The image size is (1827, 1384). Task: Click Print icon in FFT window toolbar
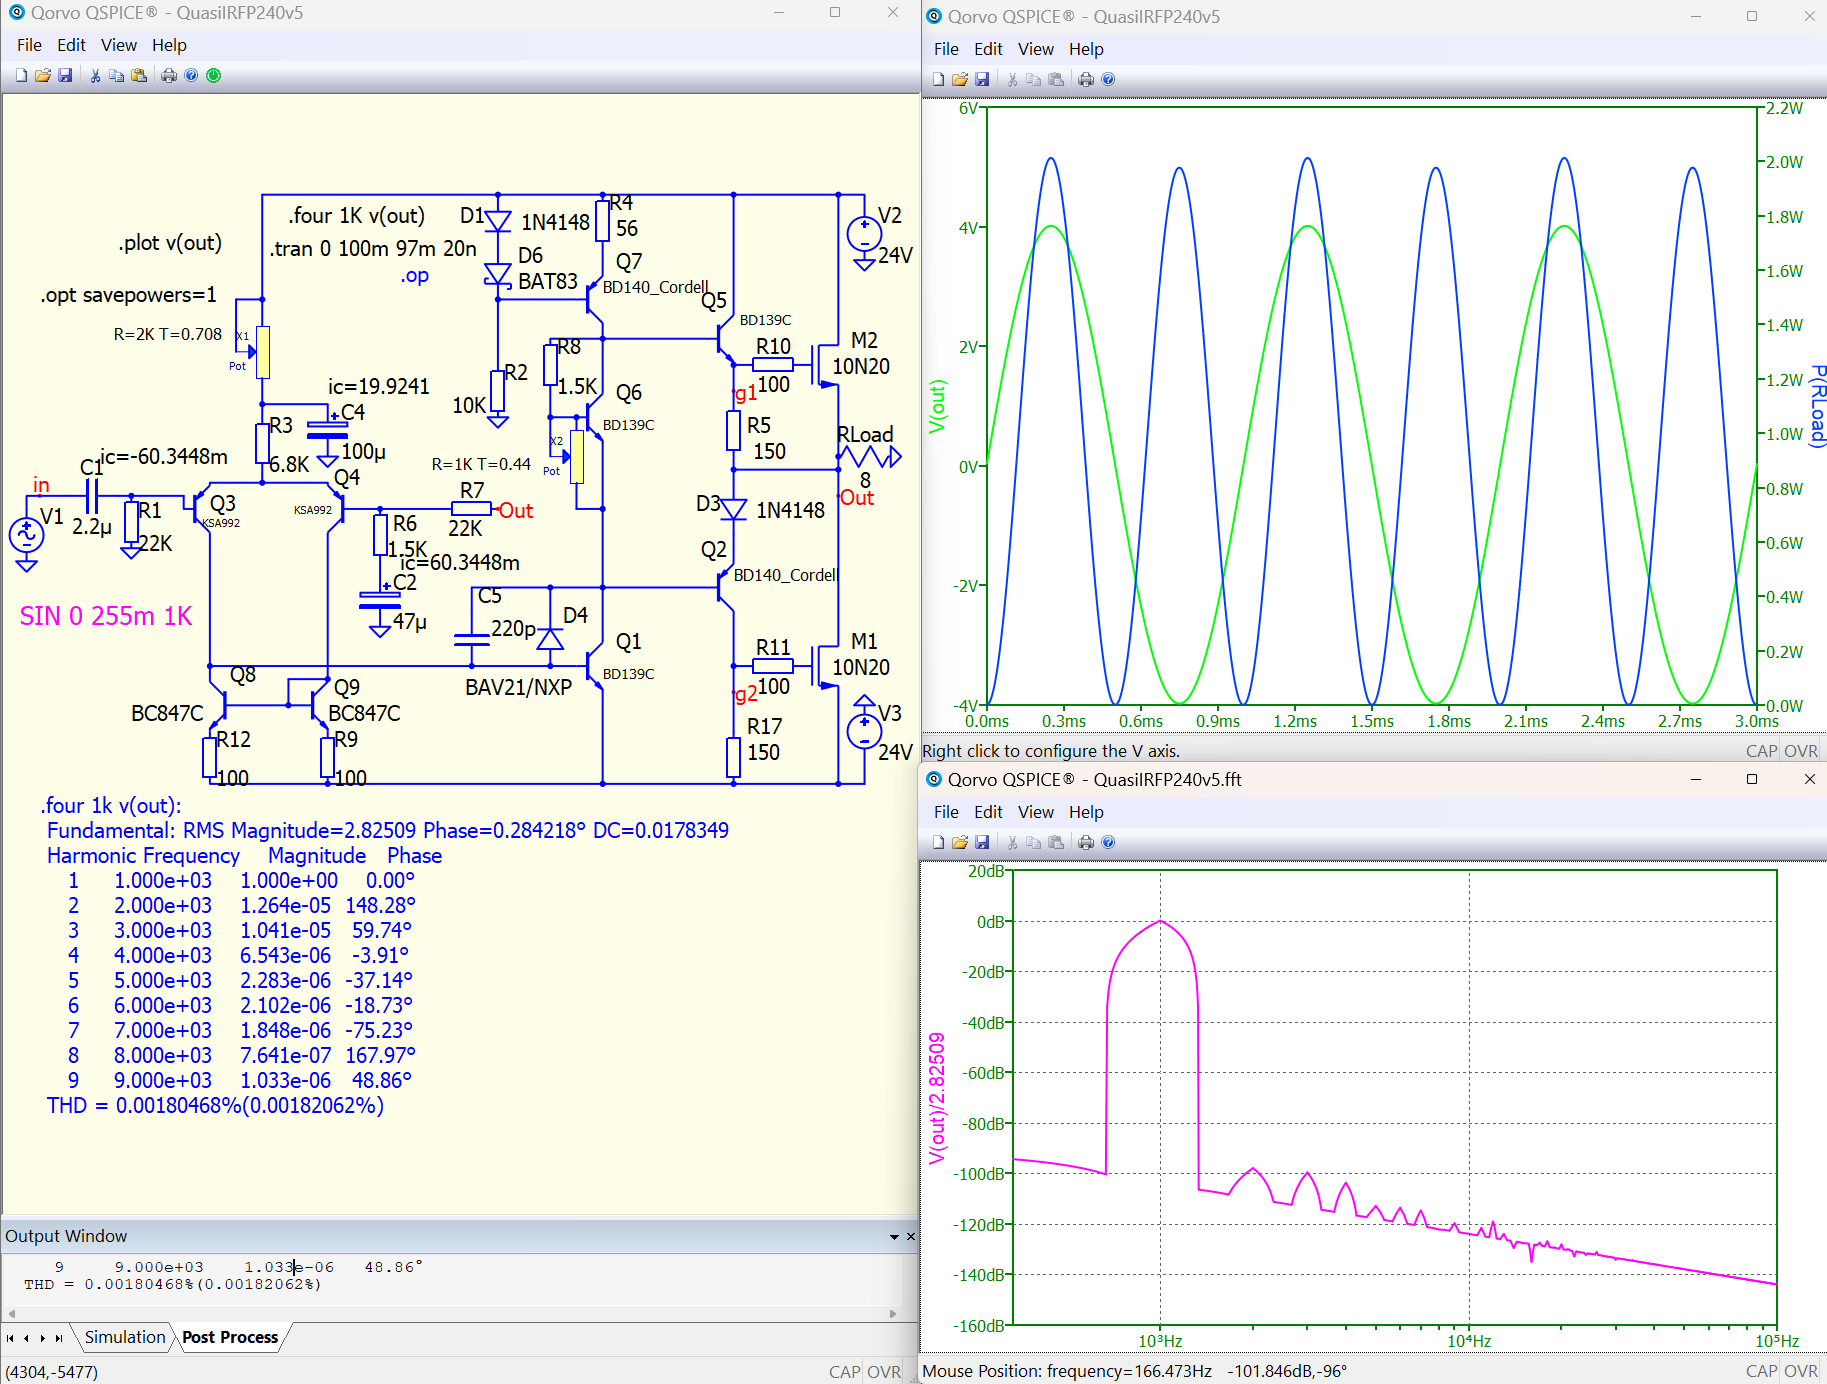point(1086,842)
